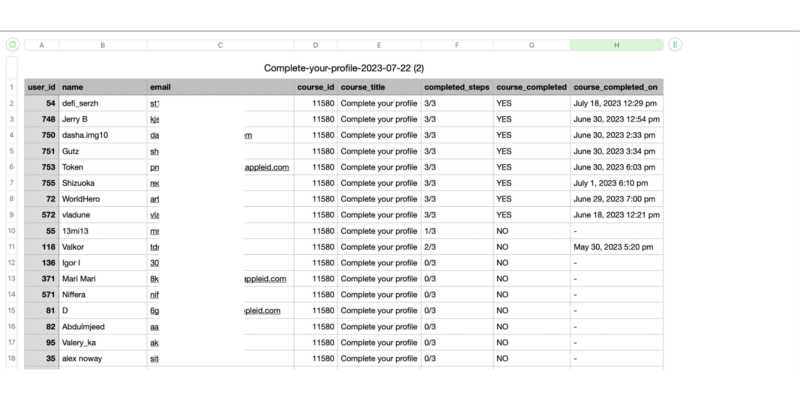The height and width of the screenshot is (400, 800).
Task: Click the add-columns handle right of column H
Action: pyautogui.click(x=676, y=45)
